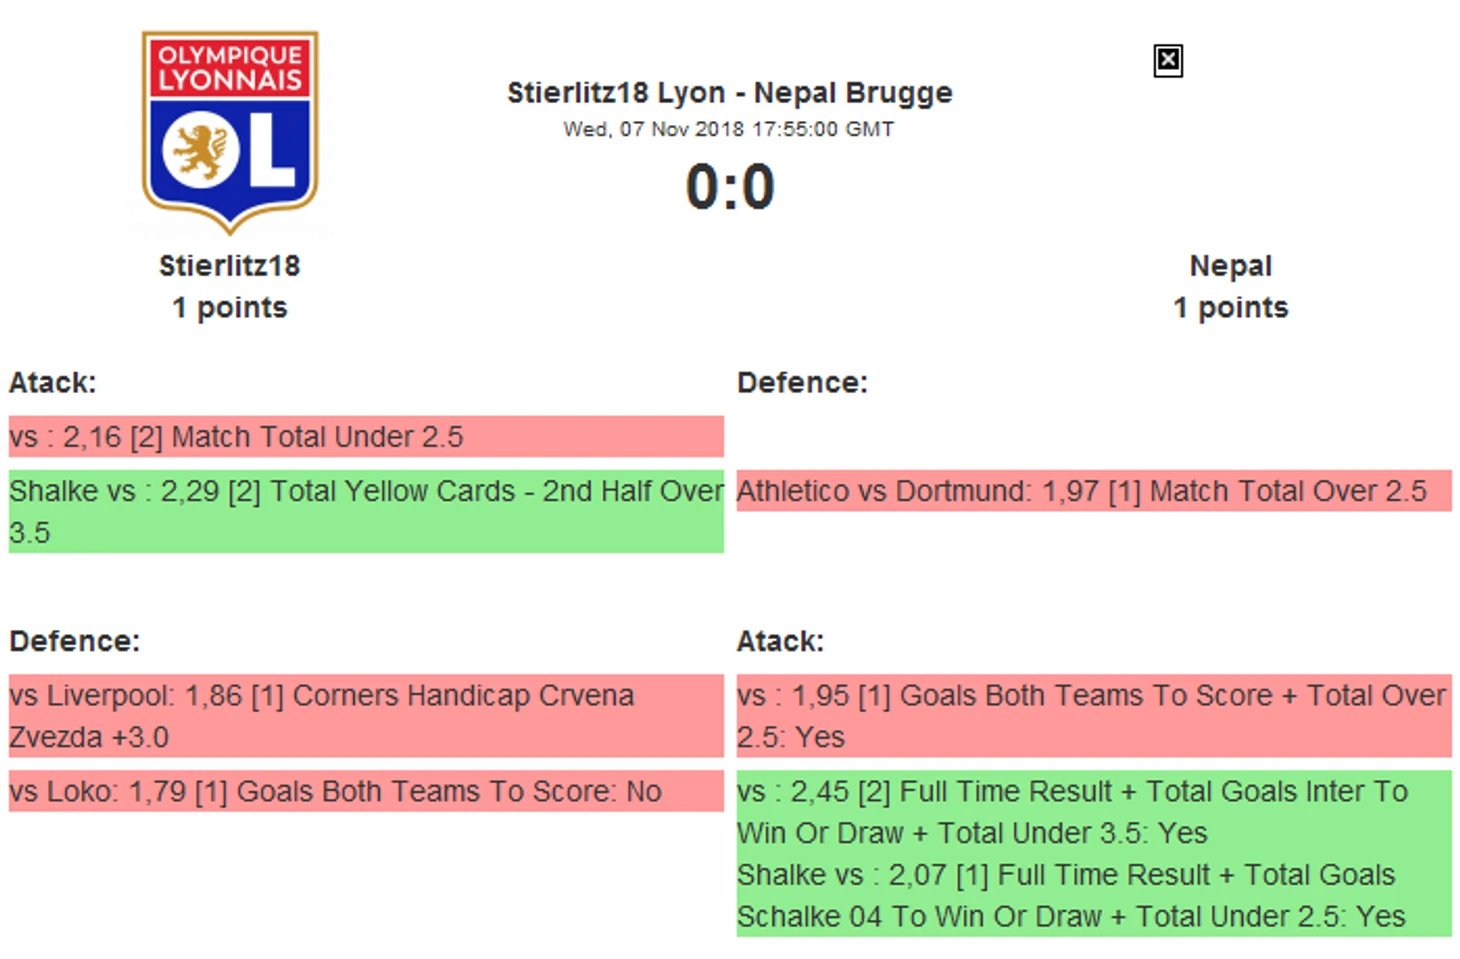
Task: Click the 0:0 match score
Action: 729,187
